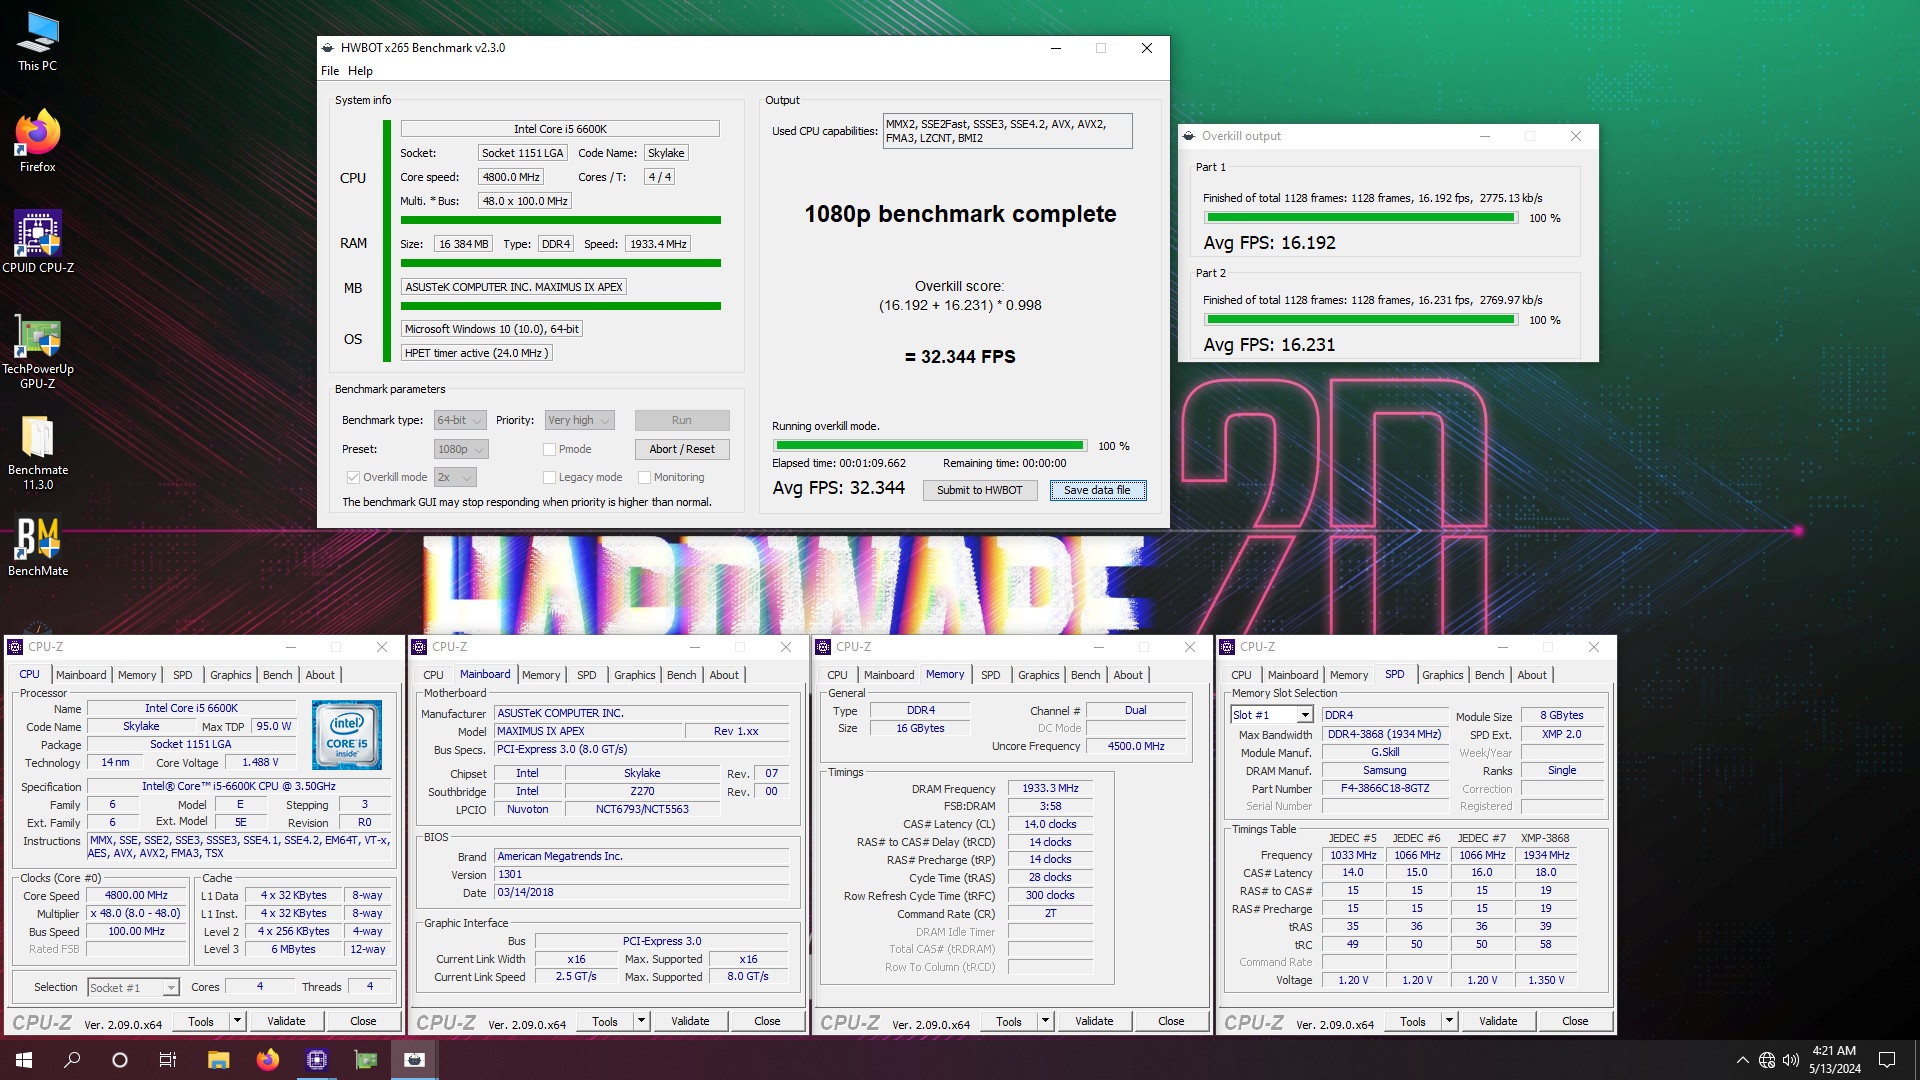Open This PC desktop icon
Viewport: 1920px width, 1080px height.
37,41
